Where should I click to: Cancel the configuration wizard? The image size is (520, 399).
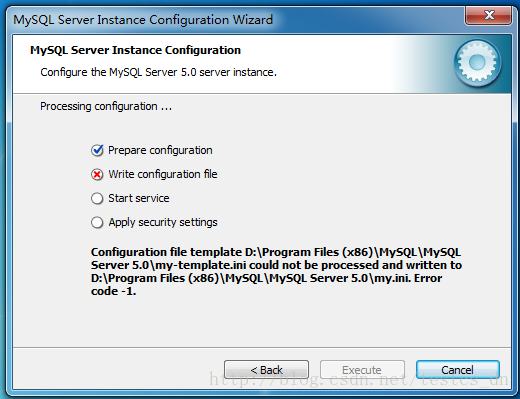click(458, 370)
